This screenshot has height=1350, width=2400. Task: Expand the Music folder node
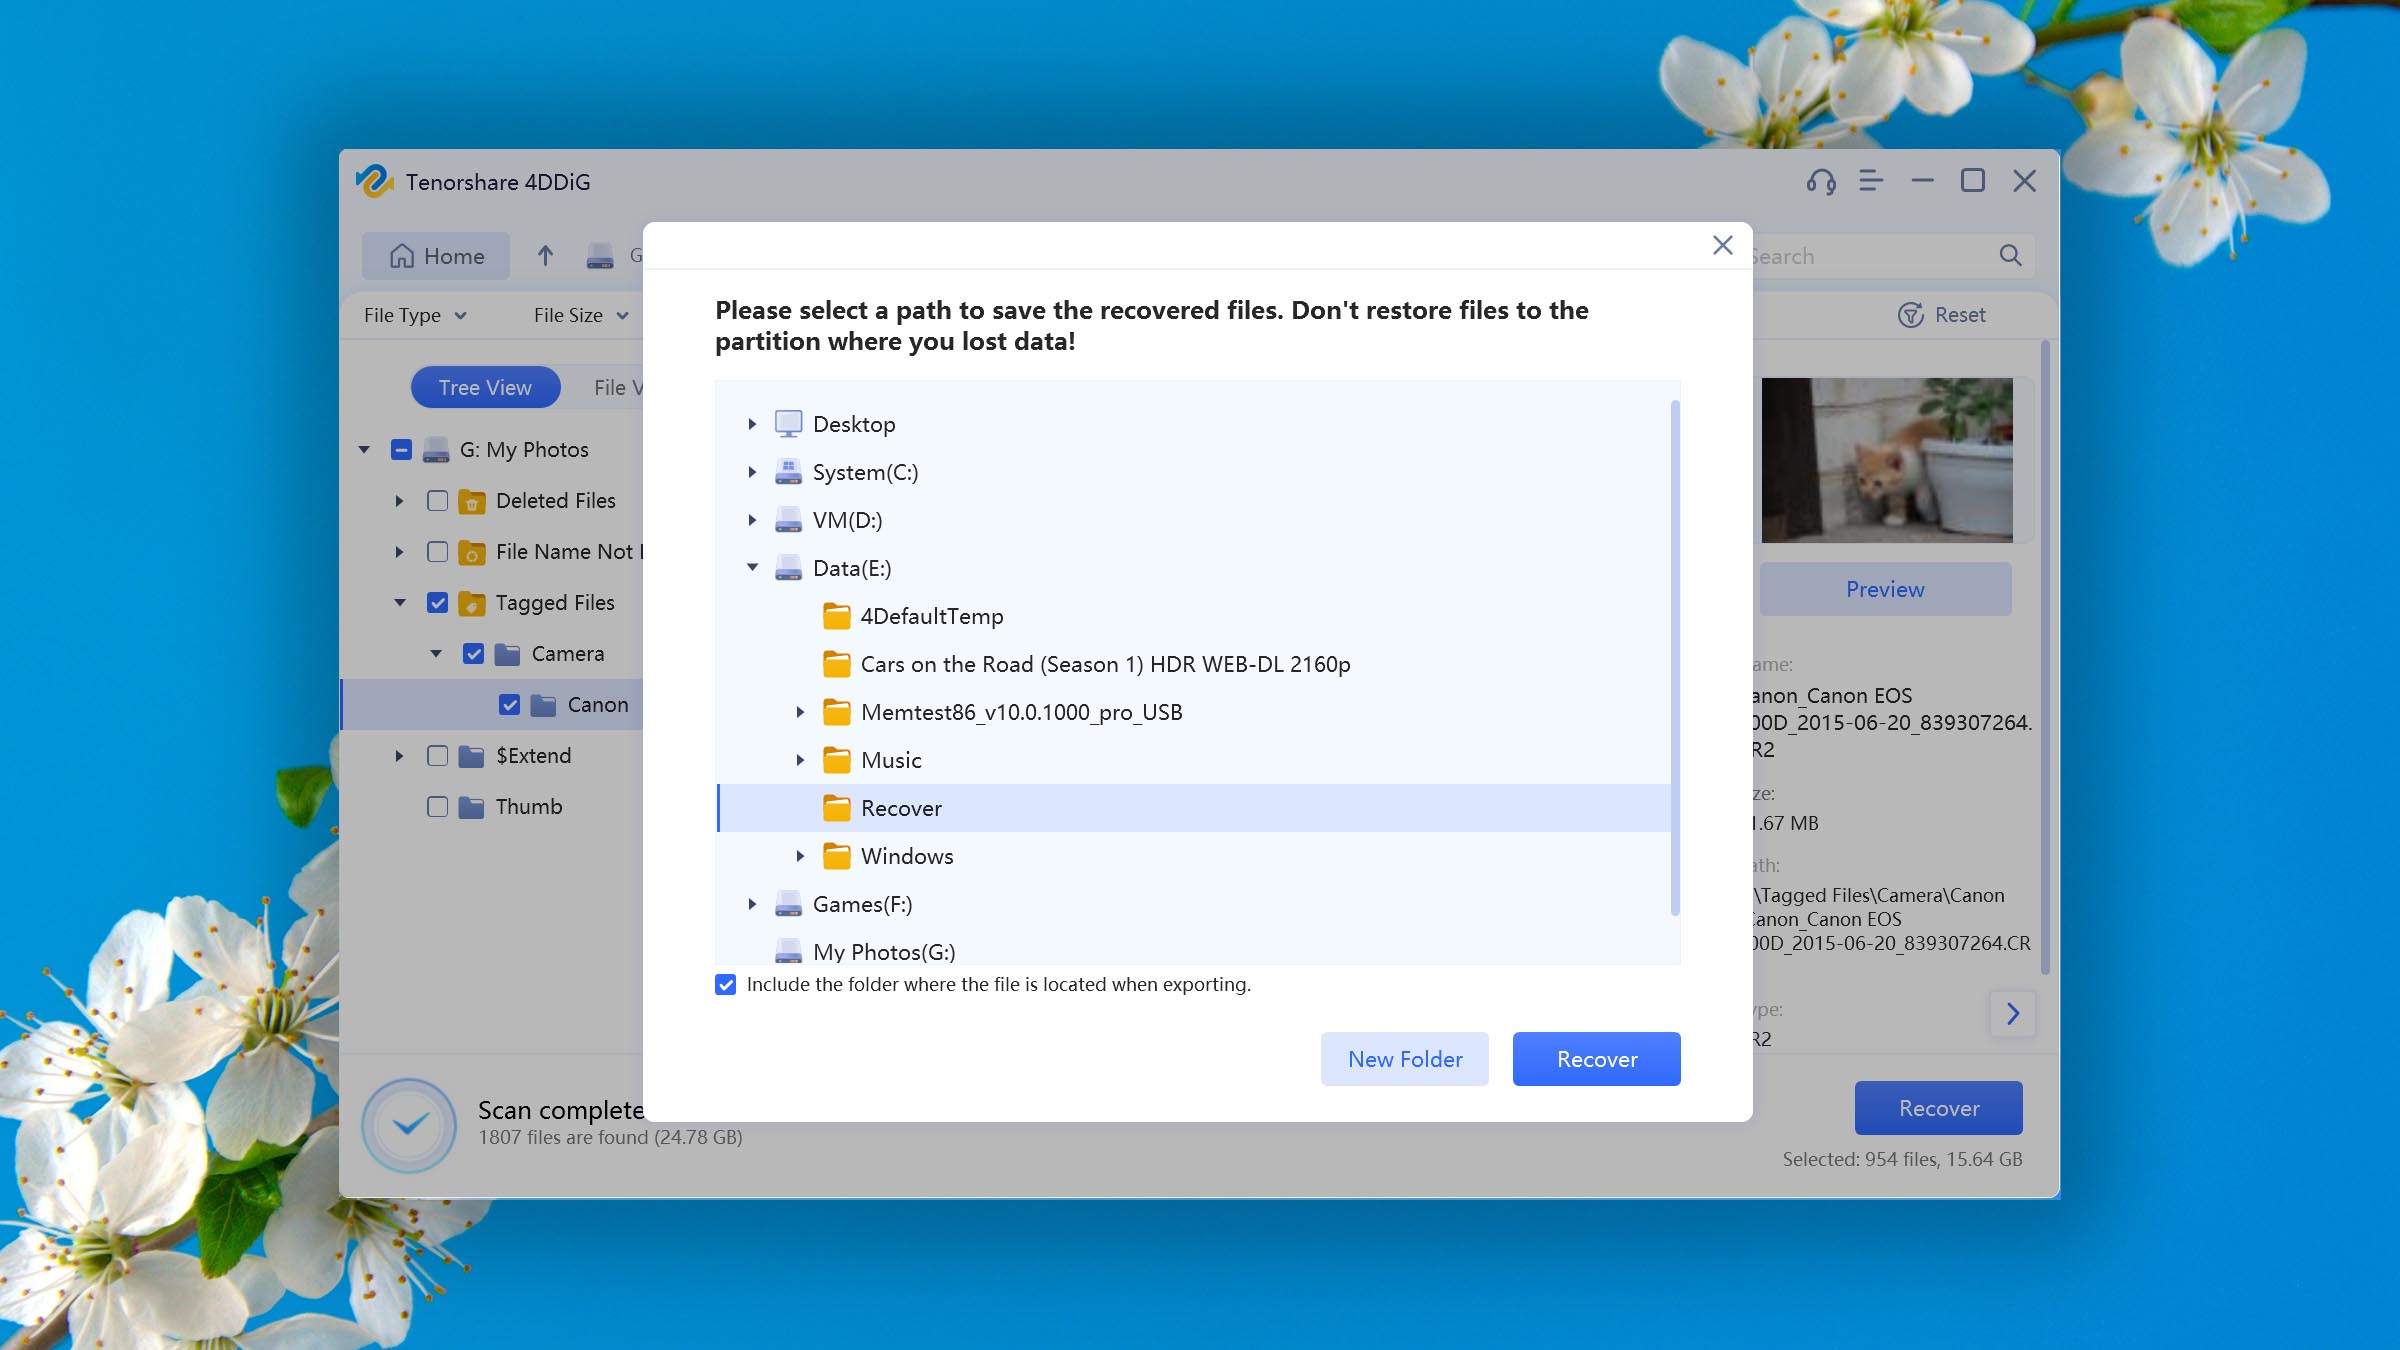(800, 760)
